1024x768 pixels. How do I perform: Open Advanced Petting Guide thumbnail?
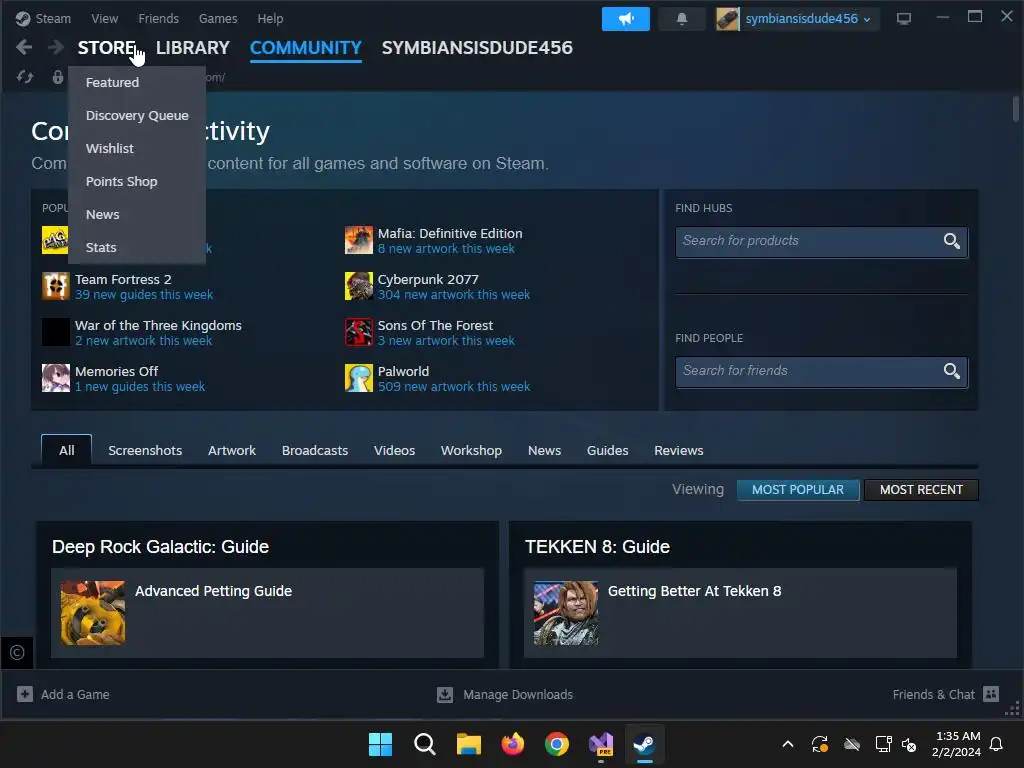[93, 613]
